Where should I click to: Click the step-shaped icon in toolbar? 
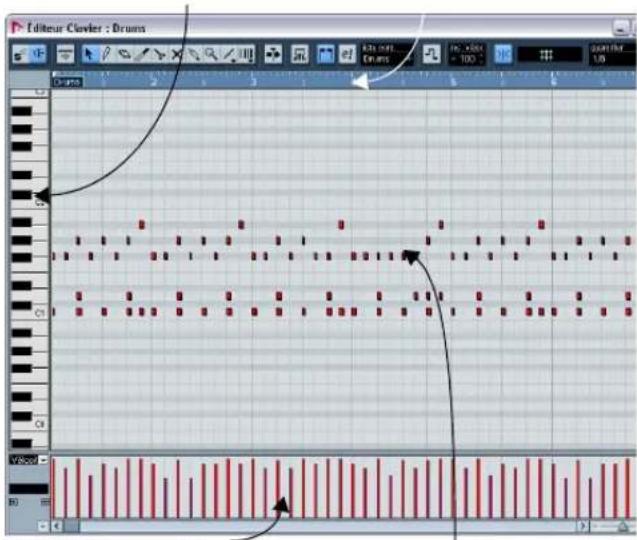[431, 54]
